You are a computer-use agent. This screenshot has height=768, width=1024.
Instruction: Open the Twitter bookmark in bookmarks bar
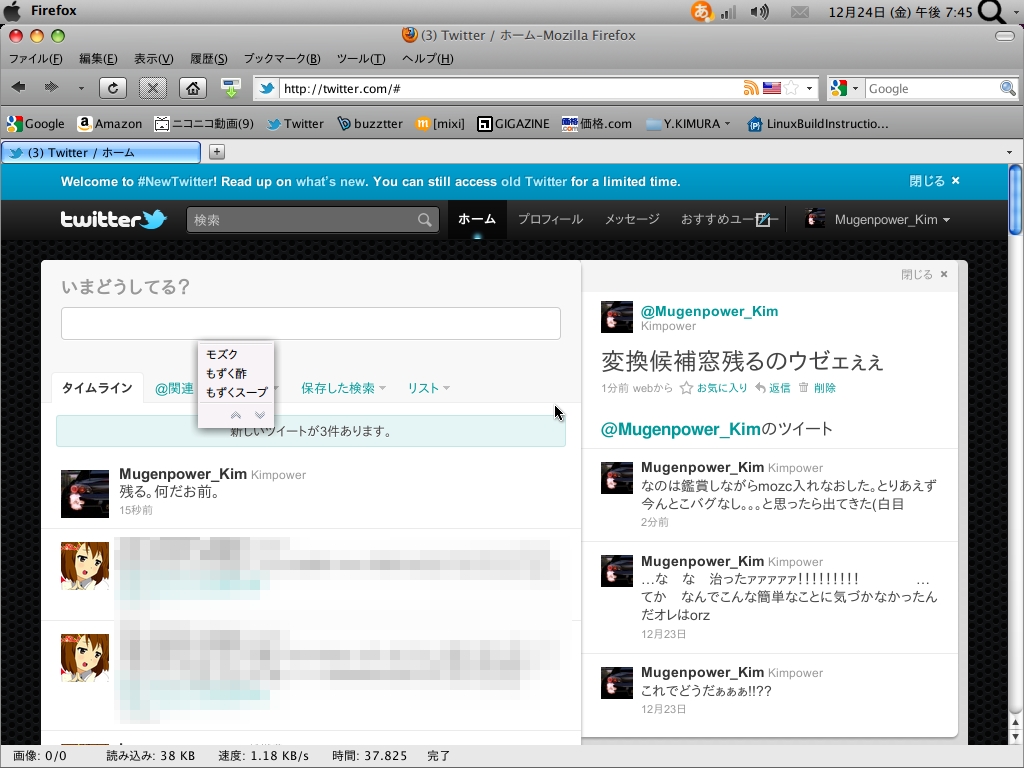tap(295, 123)
